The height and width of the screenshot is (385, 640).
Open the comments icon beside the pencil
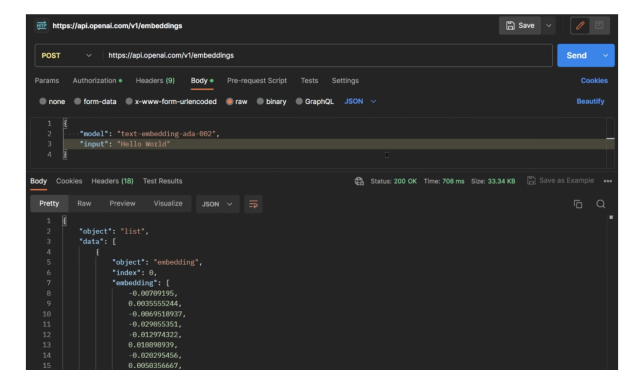click(599, 26)
